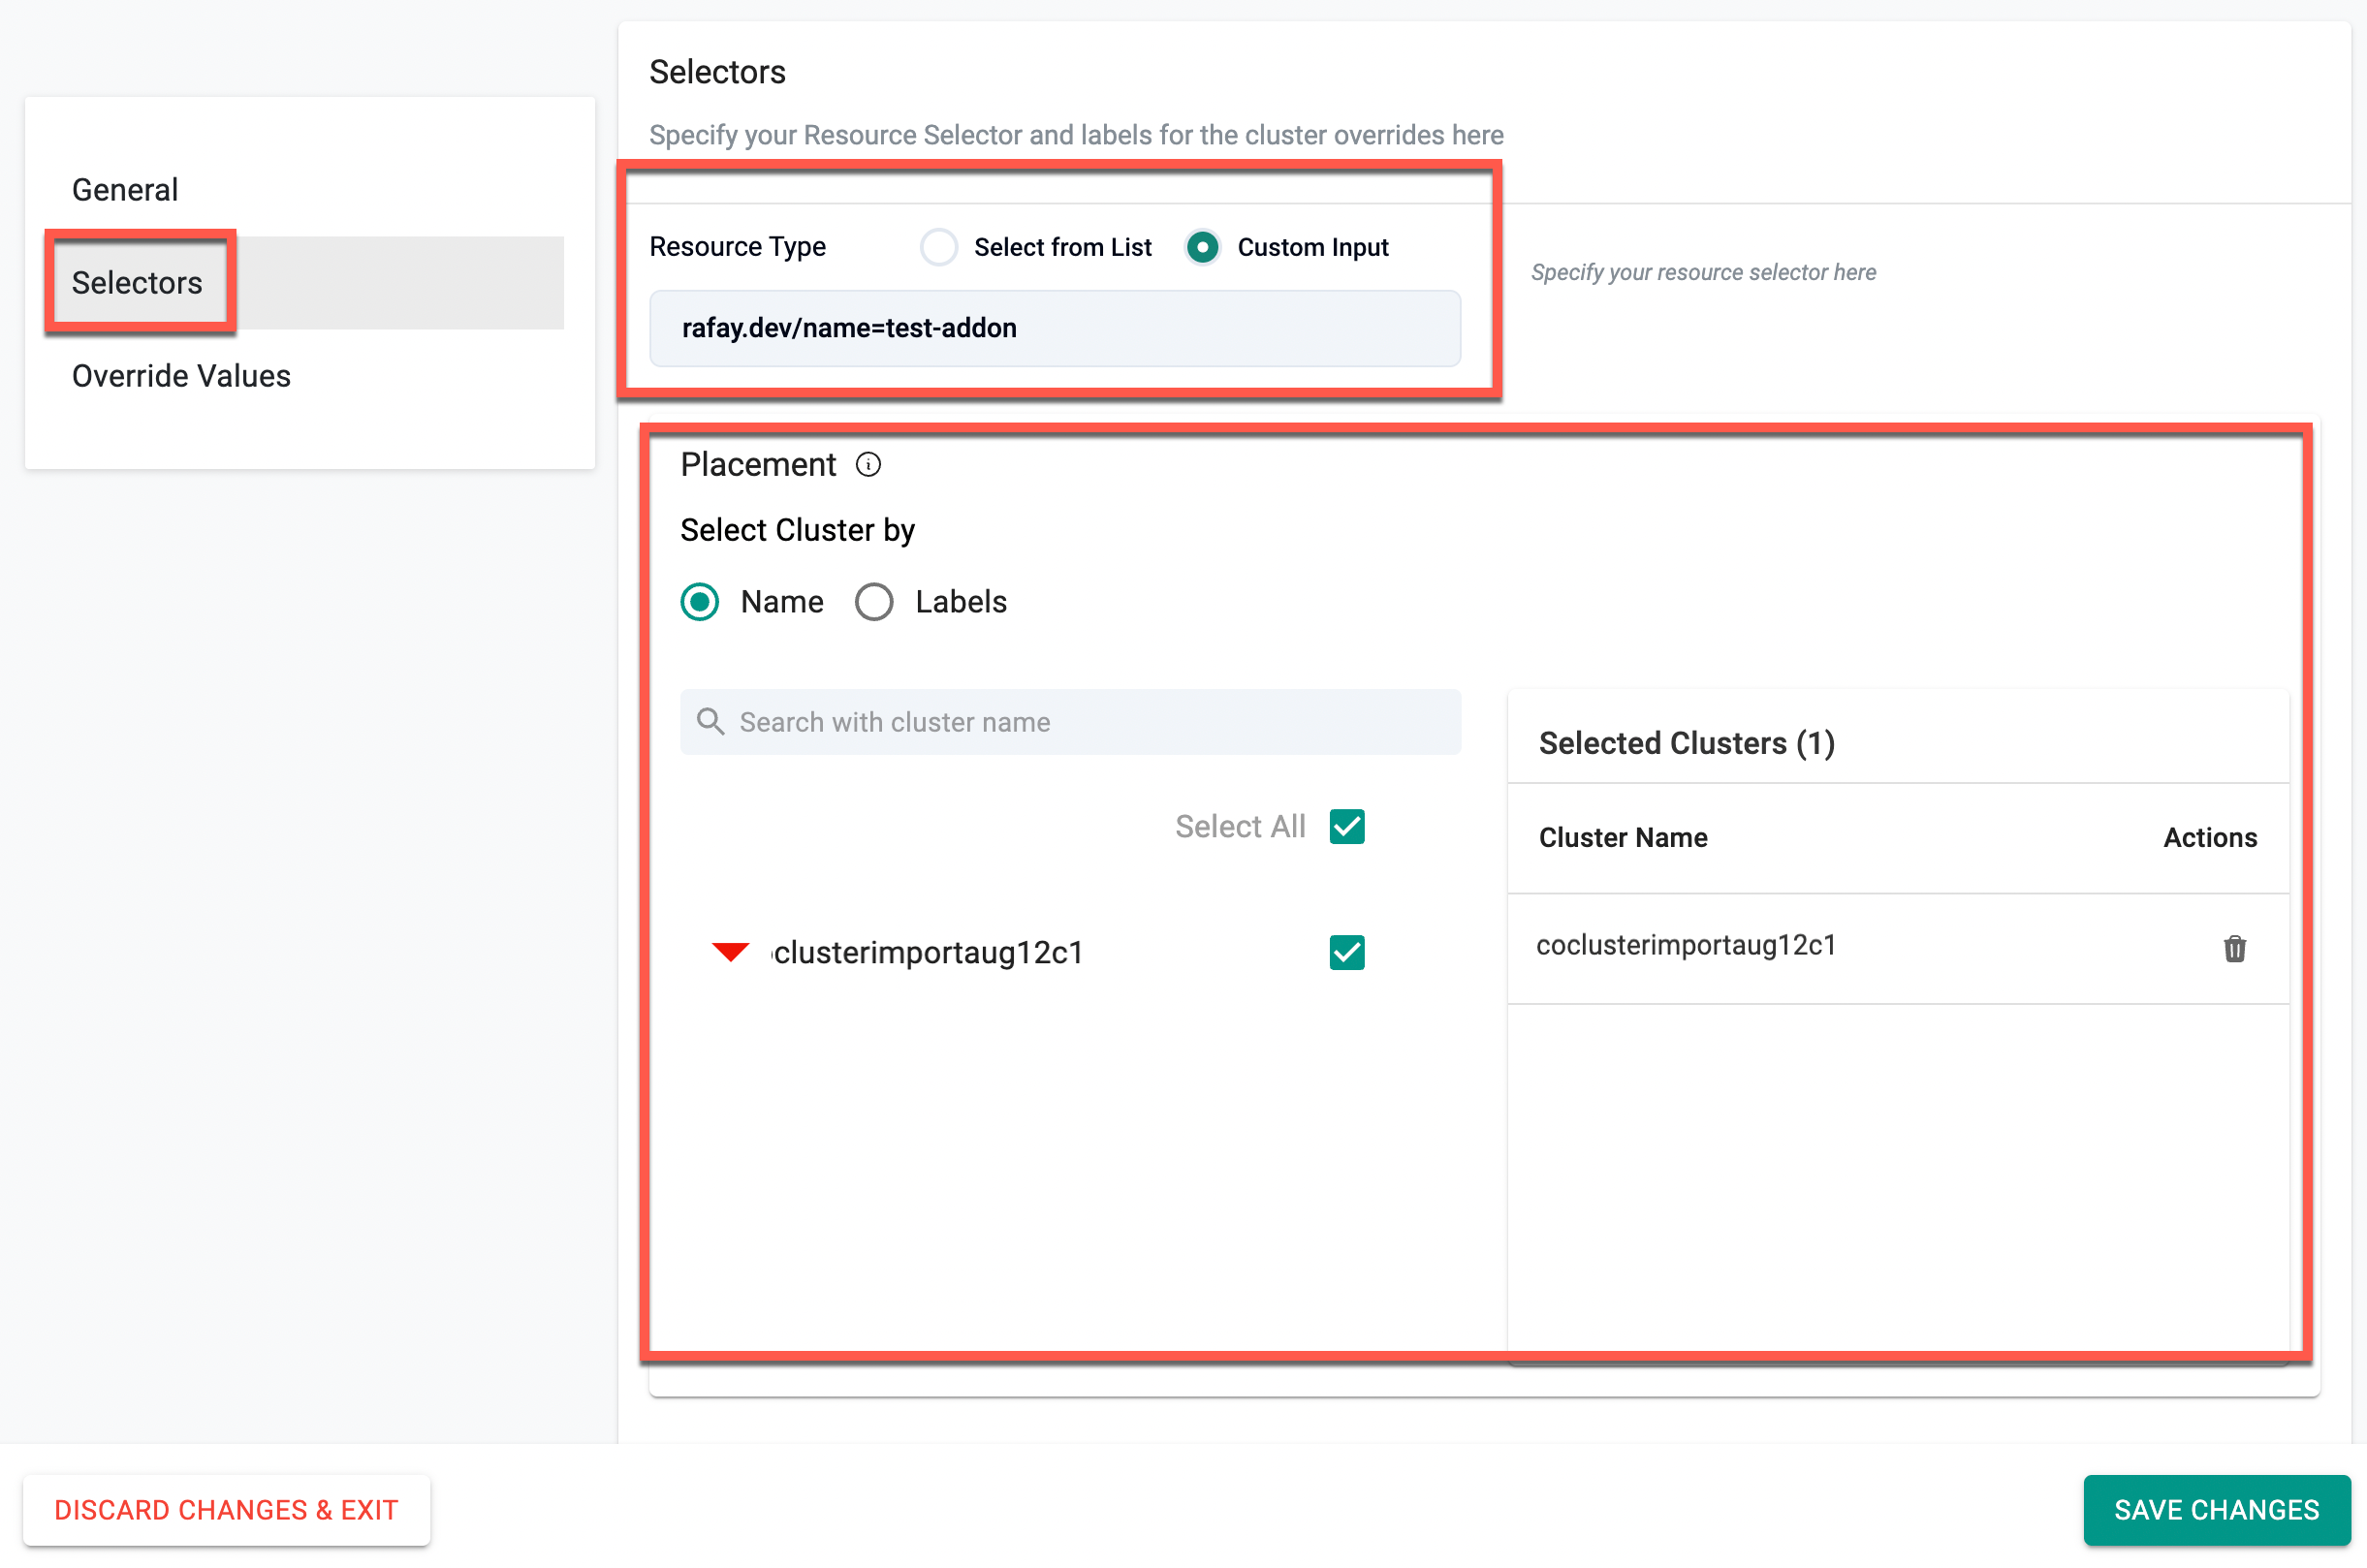Open the General section

[x=125, y=190]
